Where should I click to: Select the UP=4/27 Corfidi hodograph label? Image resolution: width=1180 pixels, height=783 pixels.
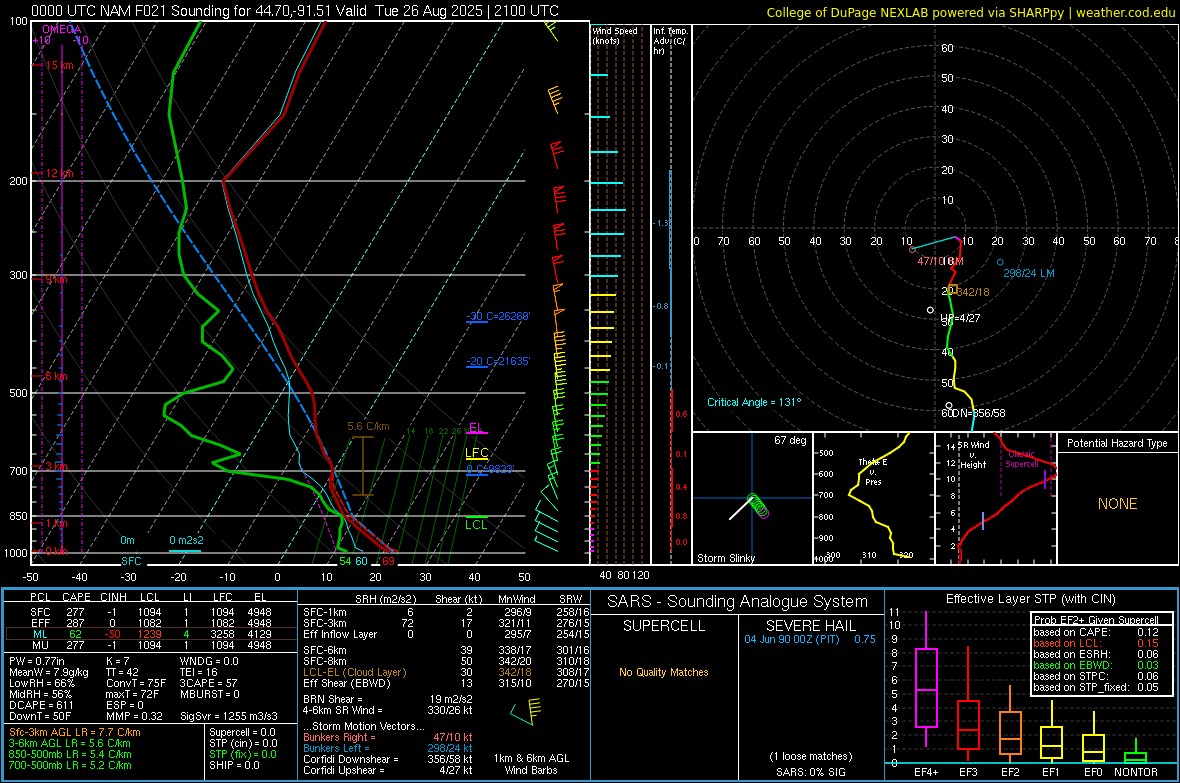pos(960,318)
